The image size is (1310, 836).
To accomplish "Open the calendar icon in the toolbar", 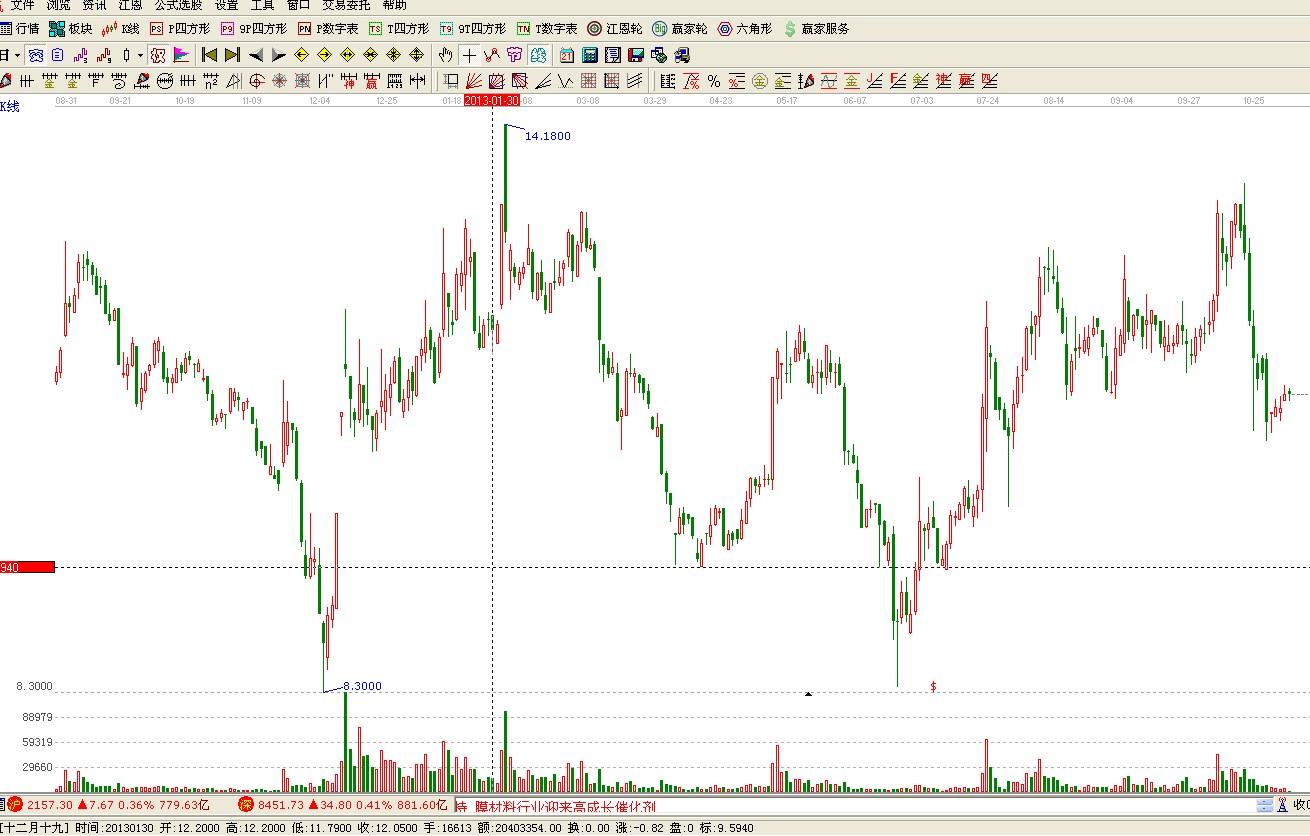I will click(567, 55).
